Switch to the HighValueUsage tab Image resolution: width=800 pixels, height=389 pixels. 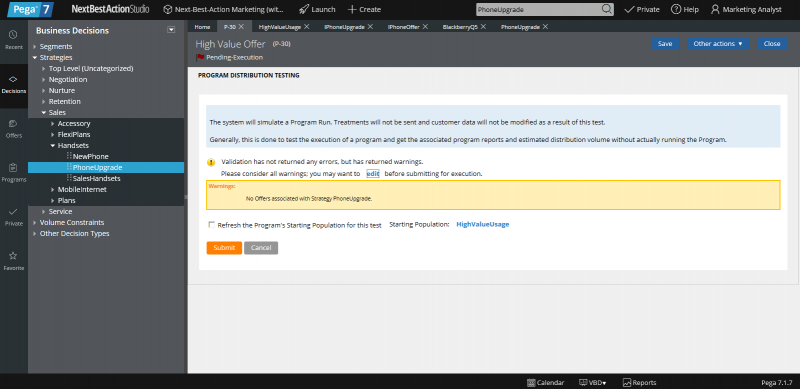click(280, 27)
